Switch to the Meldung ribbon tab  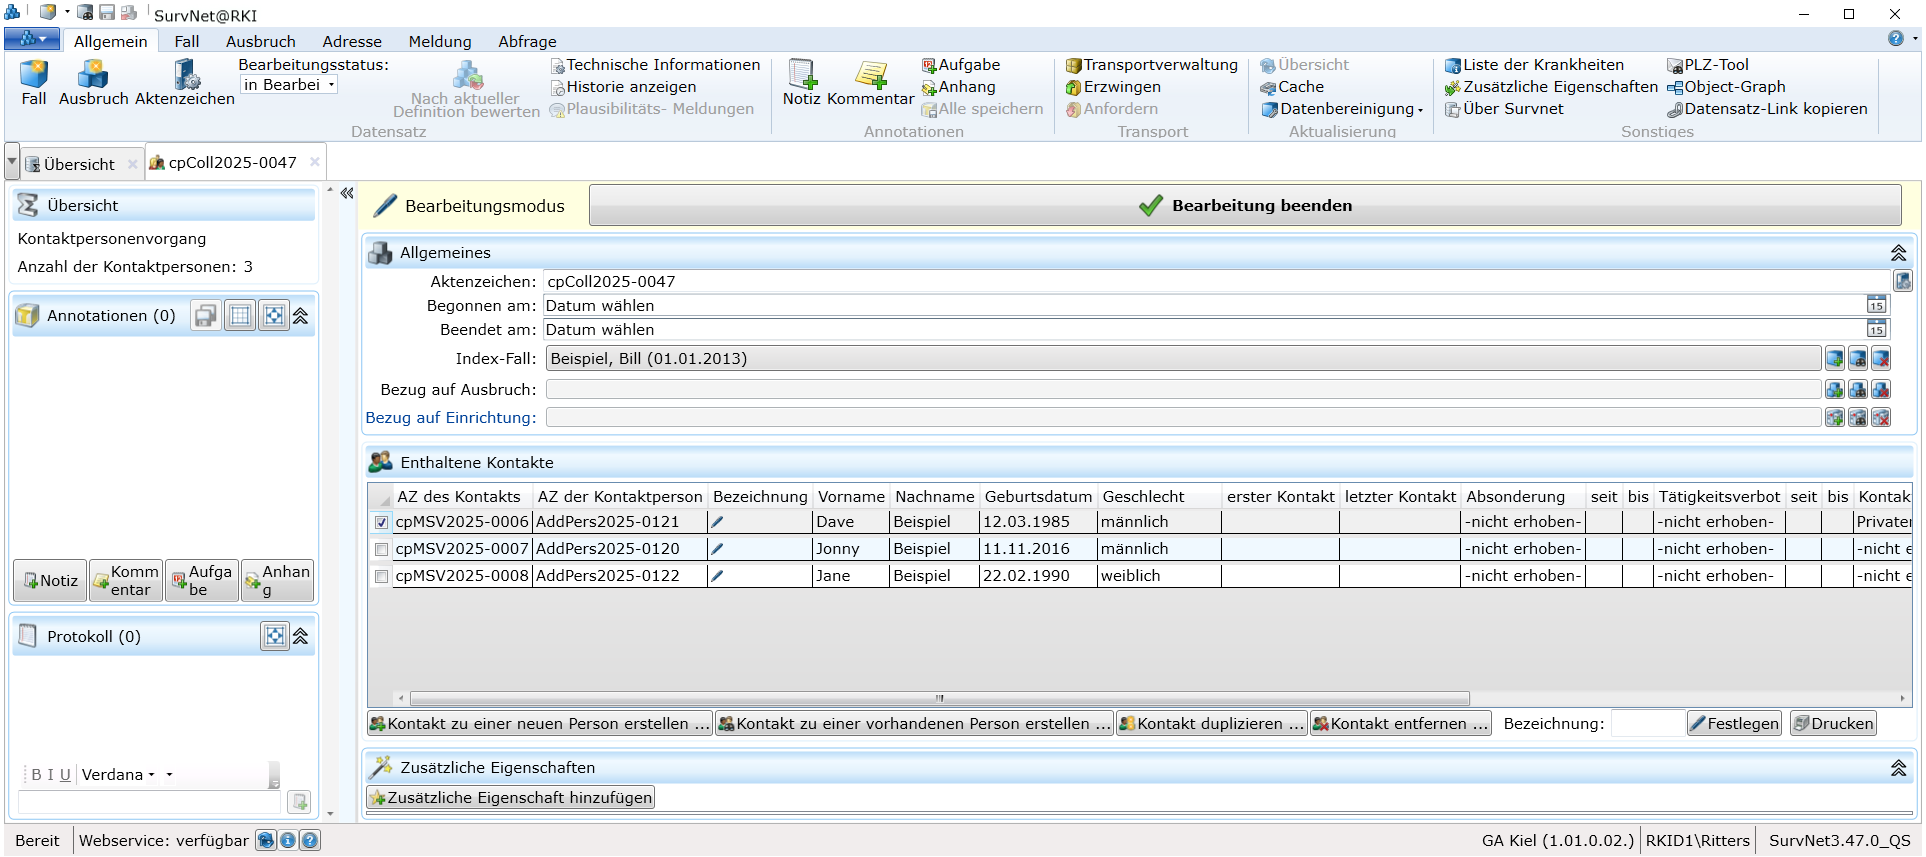pos(439,41)
